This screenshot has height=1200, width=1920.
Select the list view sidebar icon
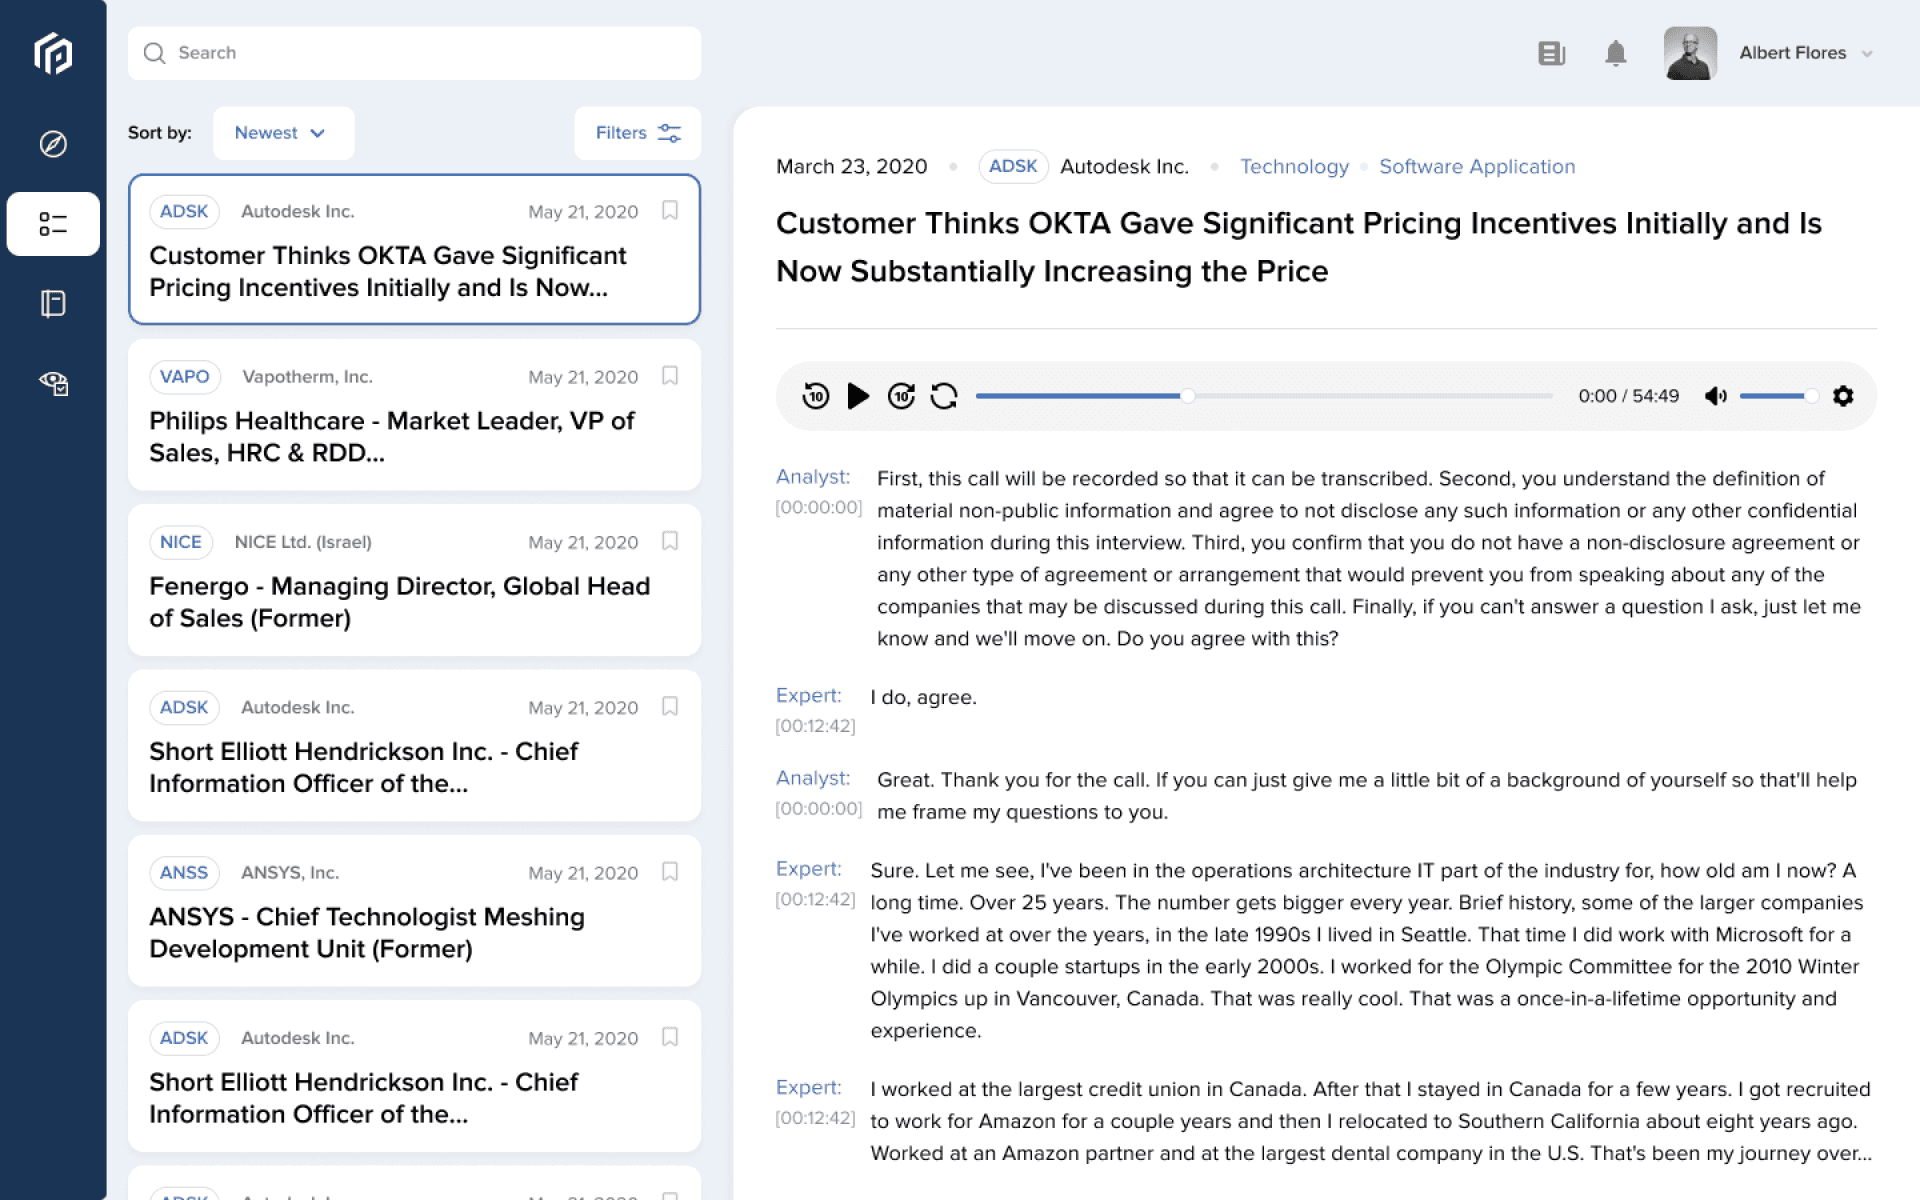[53, 224]
